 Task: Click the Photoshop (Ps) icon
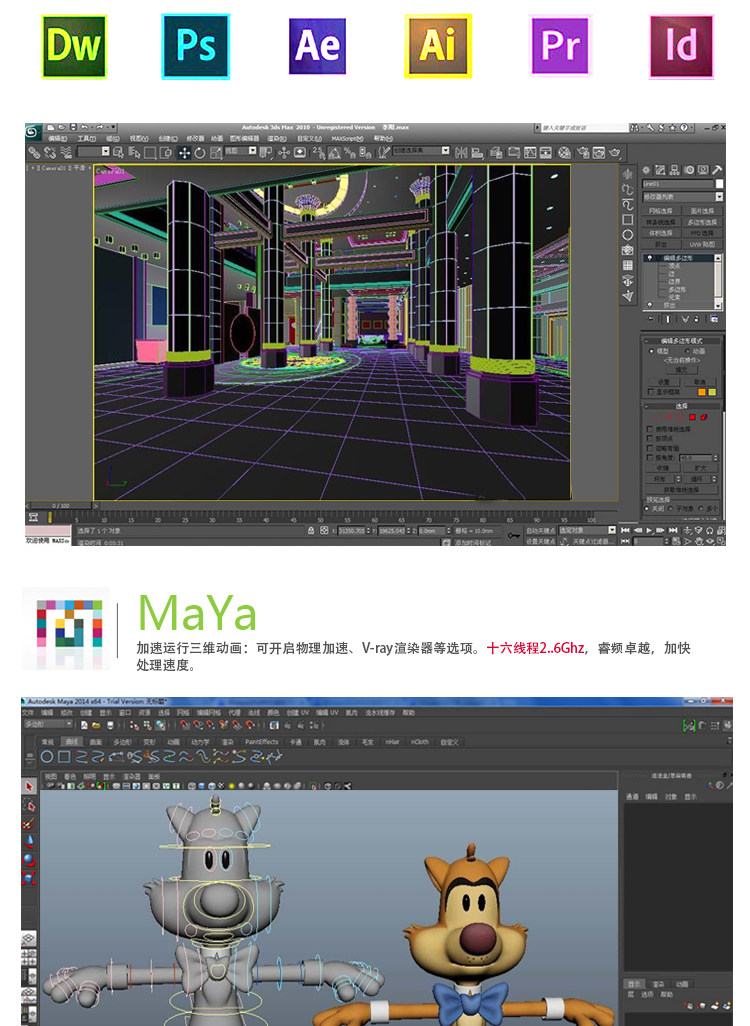pyautogui.click(x=196, y=46)
